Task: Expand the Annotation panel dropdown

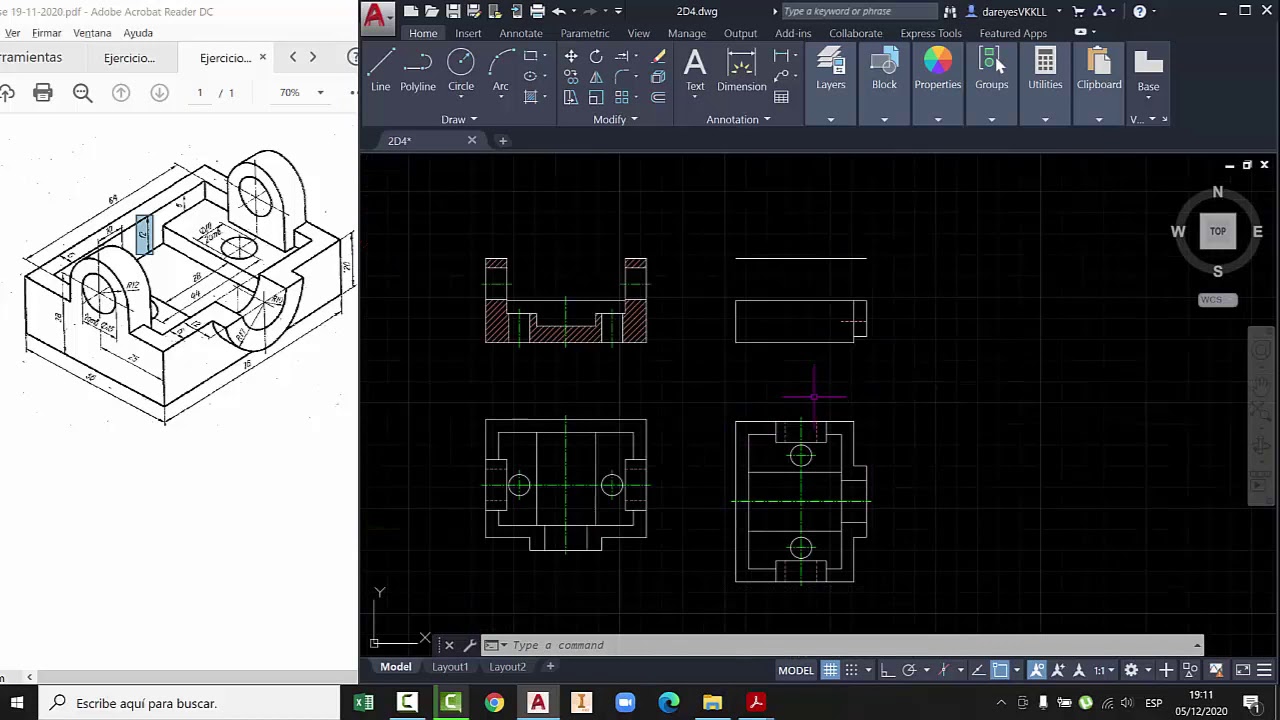Action: pyautogui.click(x=738, y=120)
